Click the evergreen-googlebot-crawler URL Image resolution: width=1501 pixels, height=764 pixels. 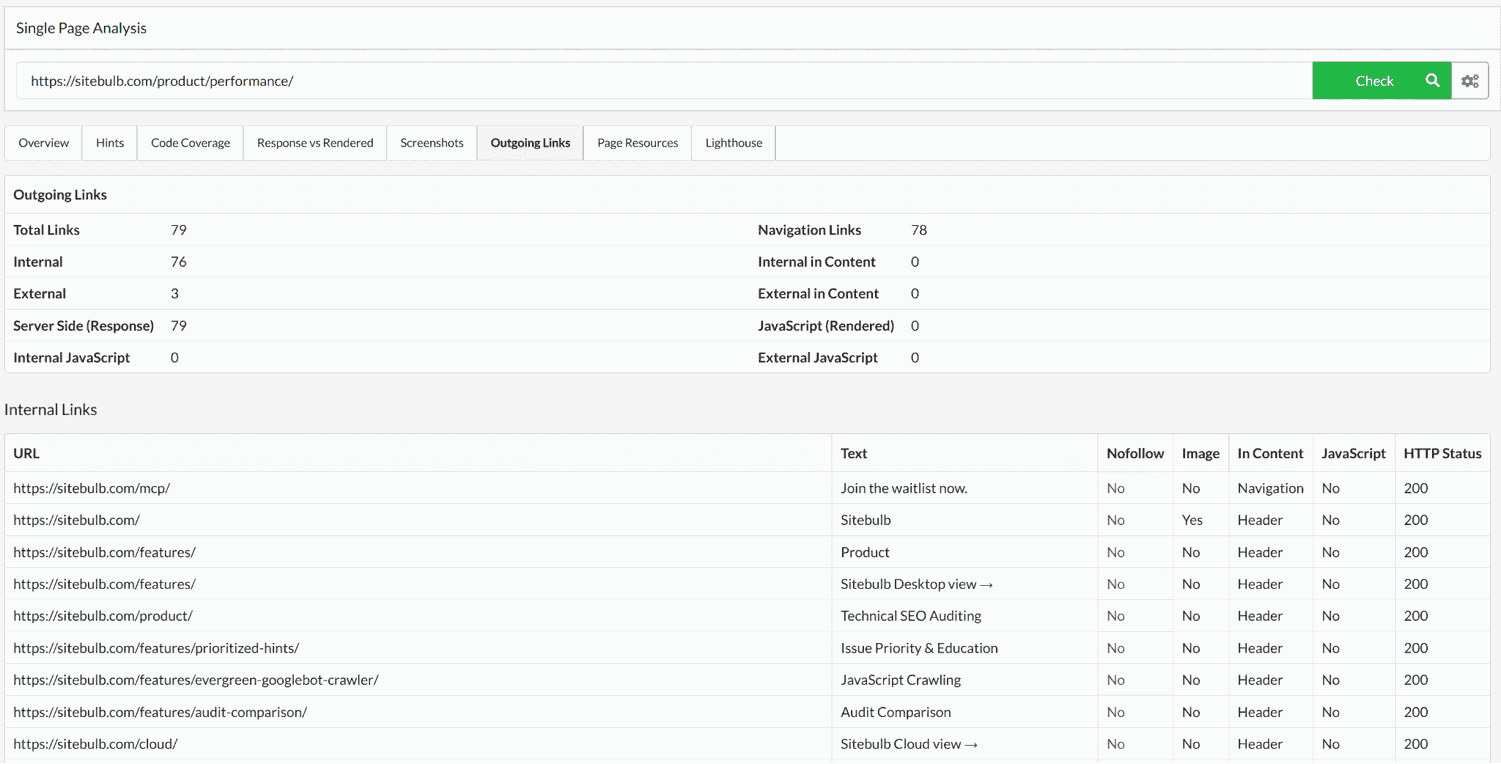click(196, 680)
